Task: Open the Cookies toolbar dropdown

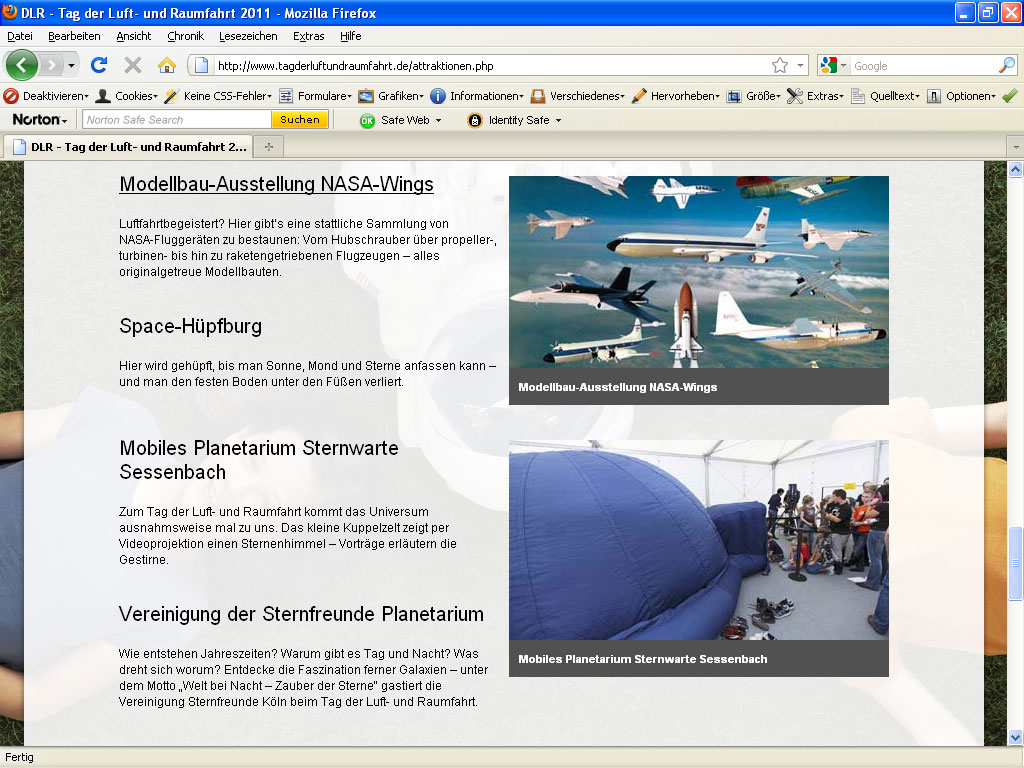Action: [126, 96]
